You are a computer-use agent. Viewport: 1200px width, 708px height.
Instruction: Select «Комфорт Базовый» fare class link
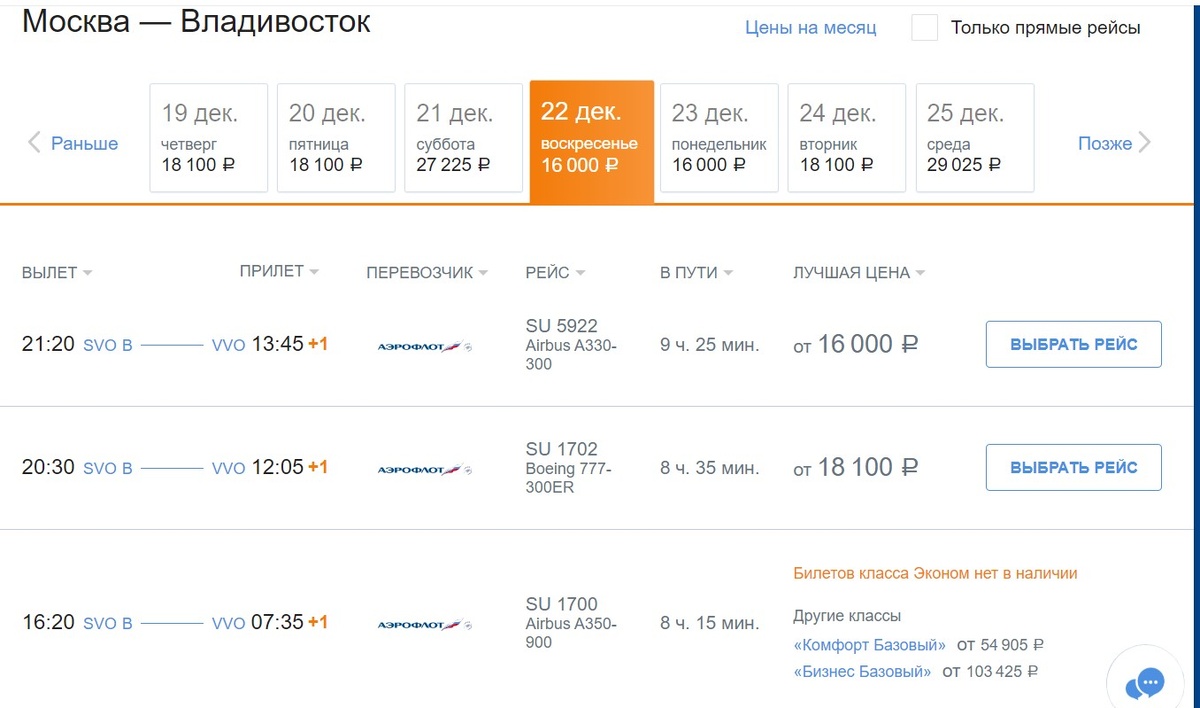[x=869, y=645]
